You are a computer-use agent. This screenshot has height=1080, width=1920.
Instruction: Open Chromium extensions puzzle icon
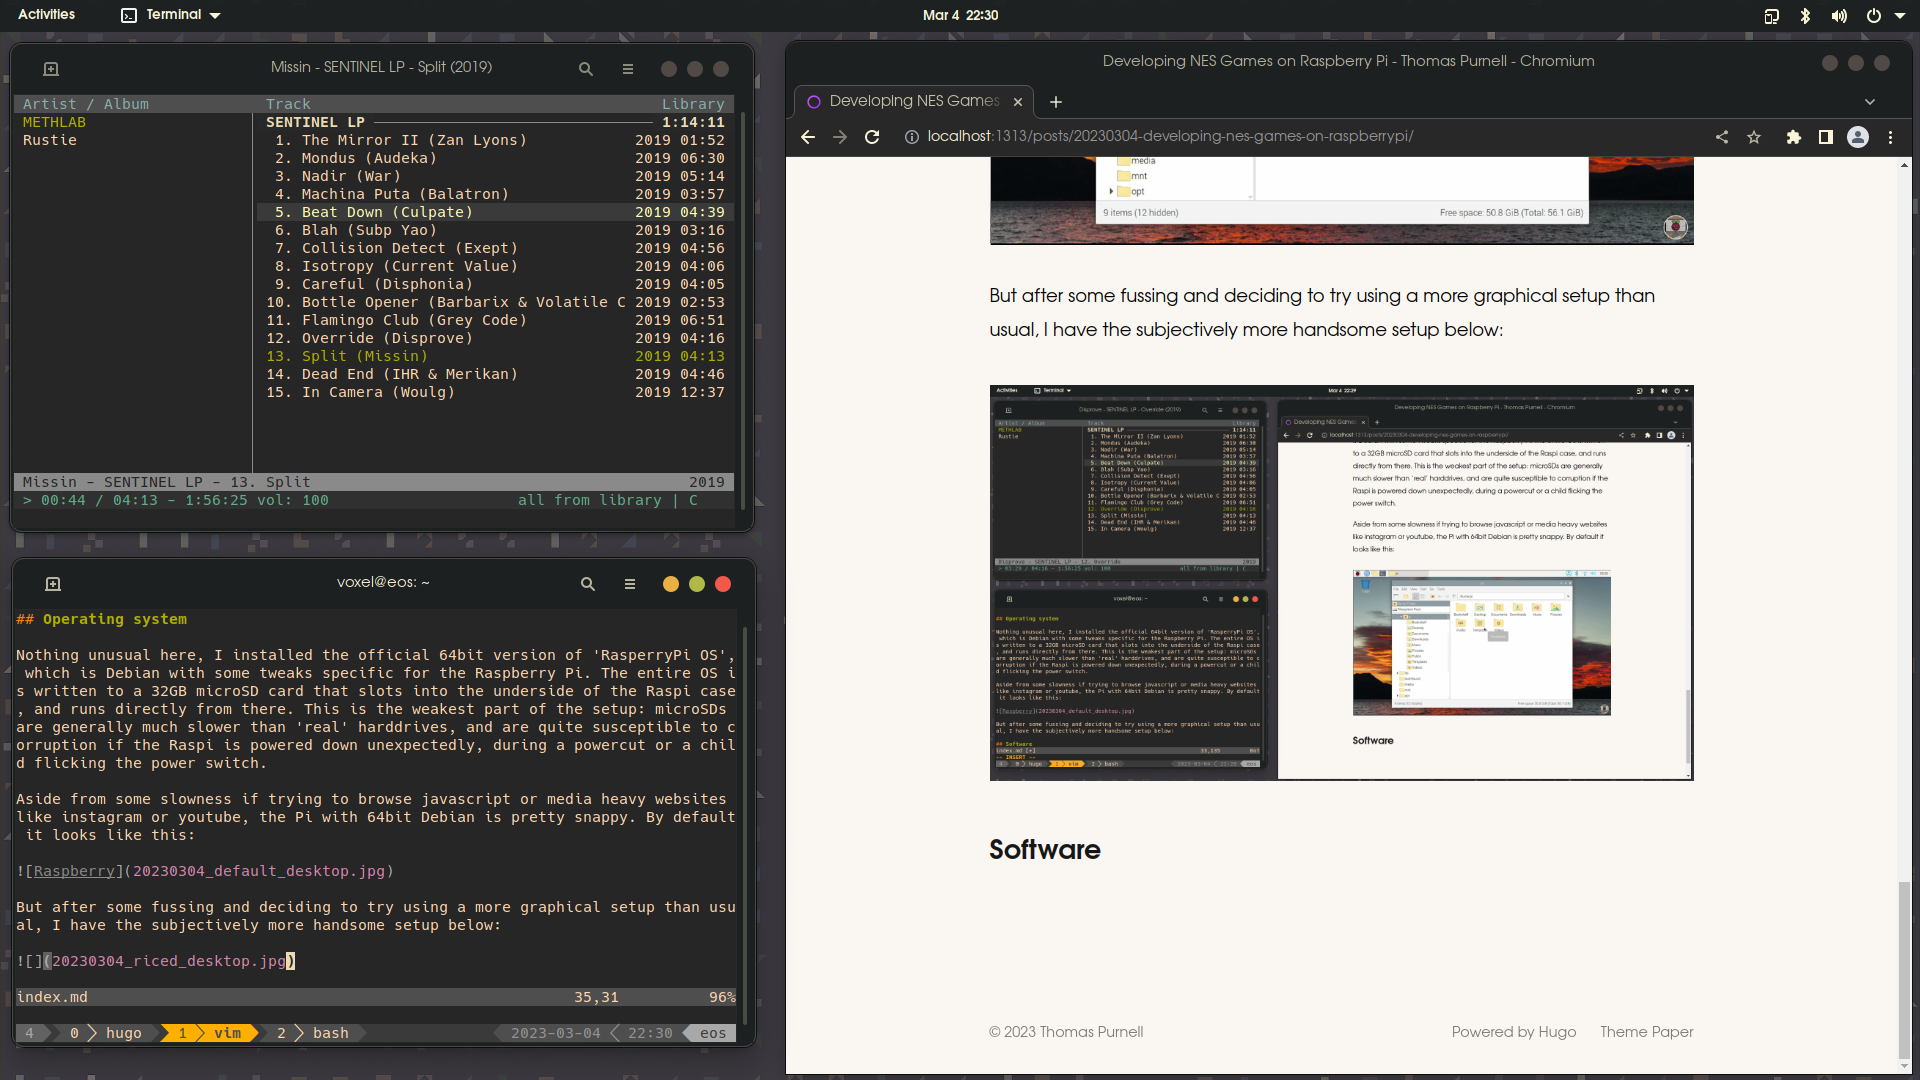1794,137
